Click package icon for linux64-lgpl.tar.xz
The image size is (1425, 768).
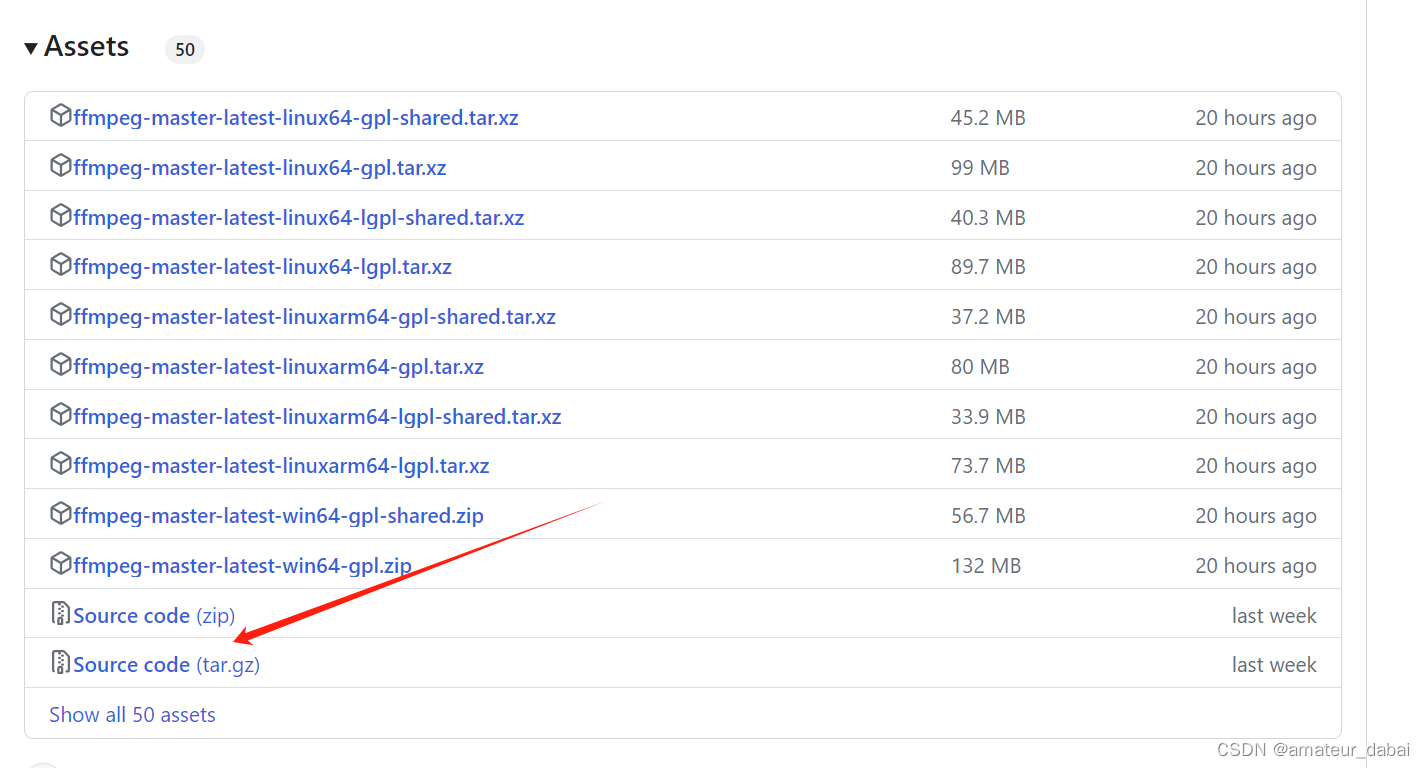point(61,265)
